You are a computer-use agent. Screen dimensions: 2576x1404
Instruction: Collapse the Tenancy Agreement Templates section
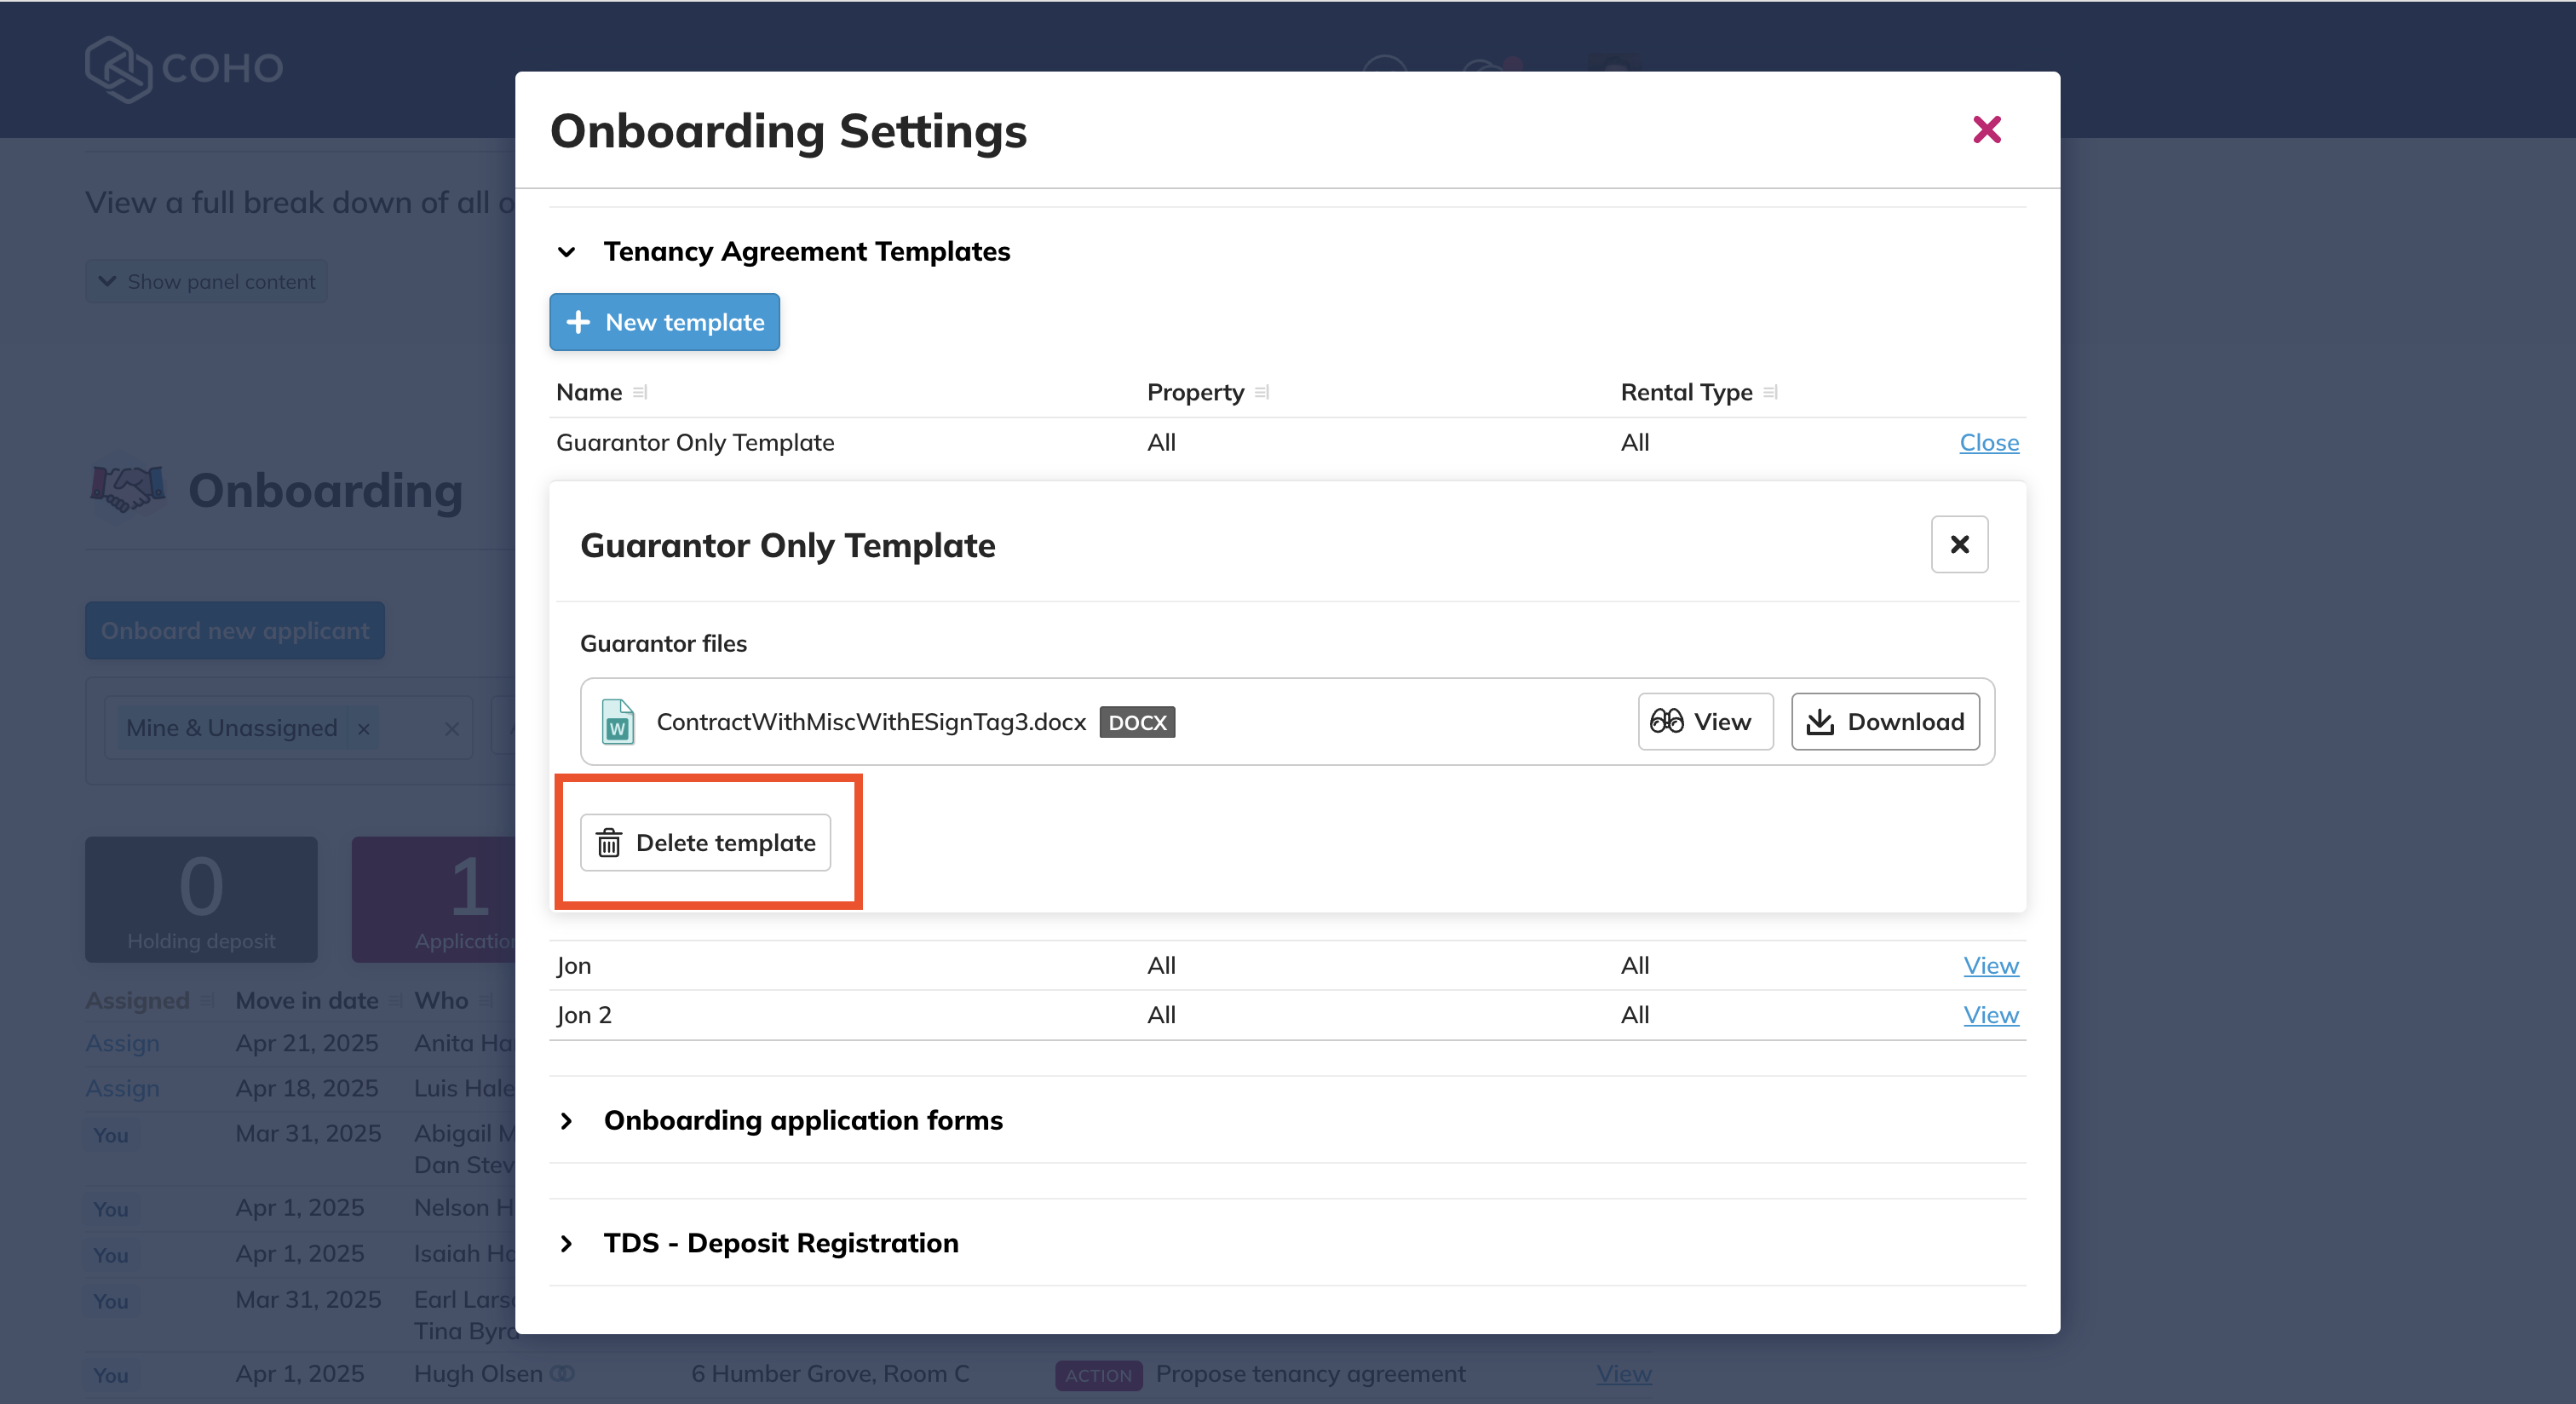[x=566, y=252]
